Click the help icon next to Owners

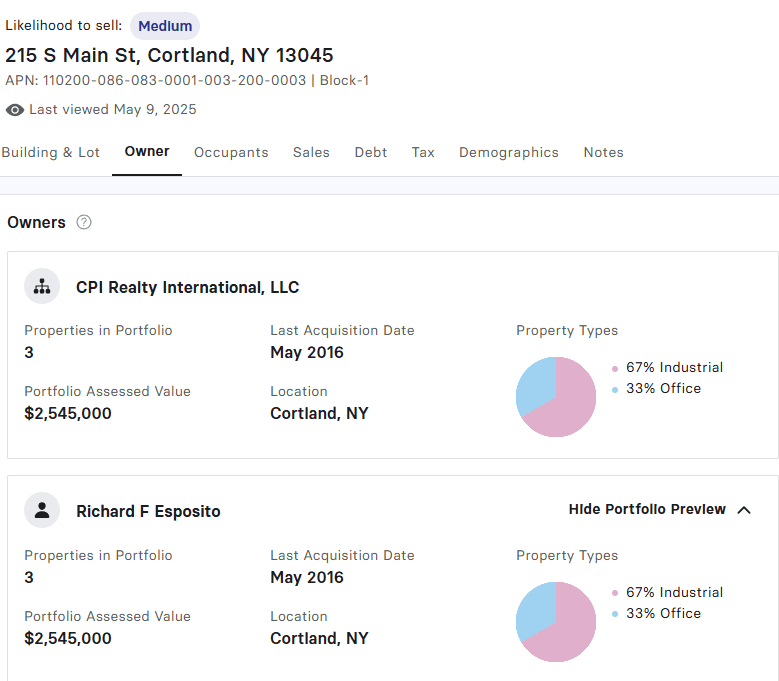pos(84,223)
